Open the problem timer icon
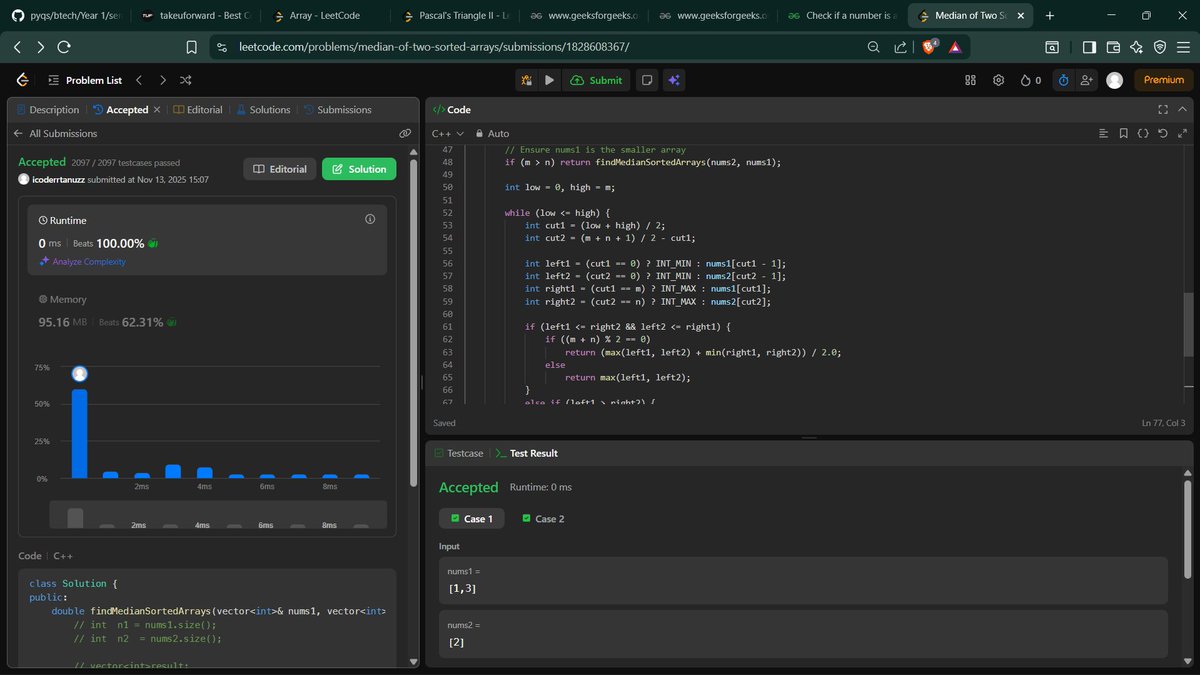Image resolution: width=1200 pixels, height=675 pixels. 1063,80
